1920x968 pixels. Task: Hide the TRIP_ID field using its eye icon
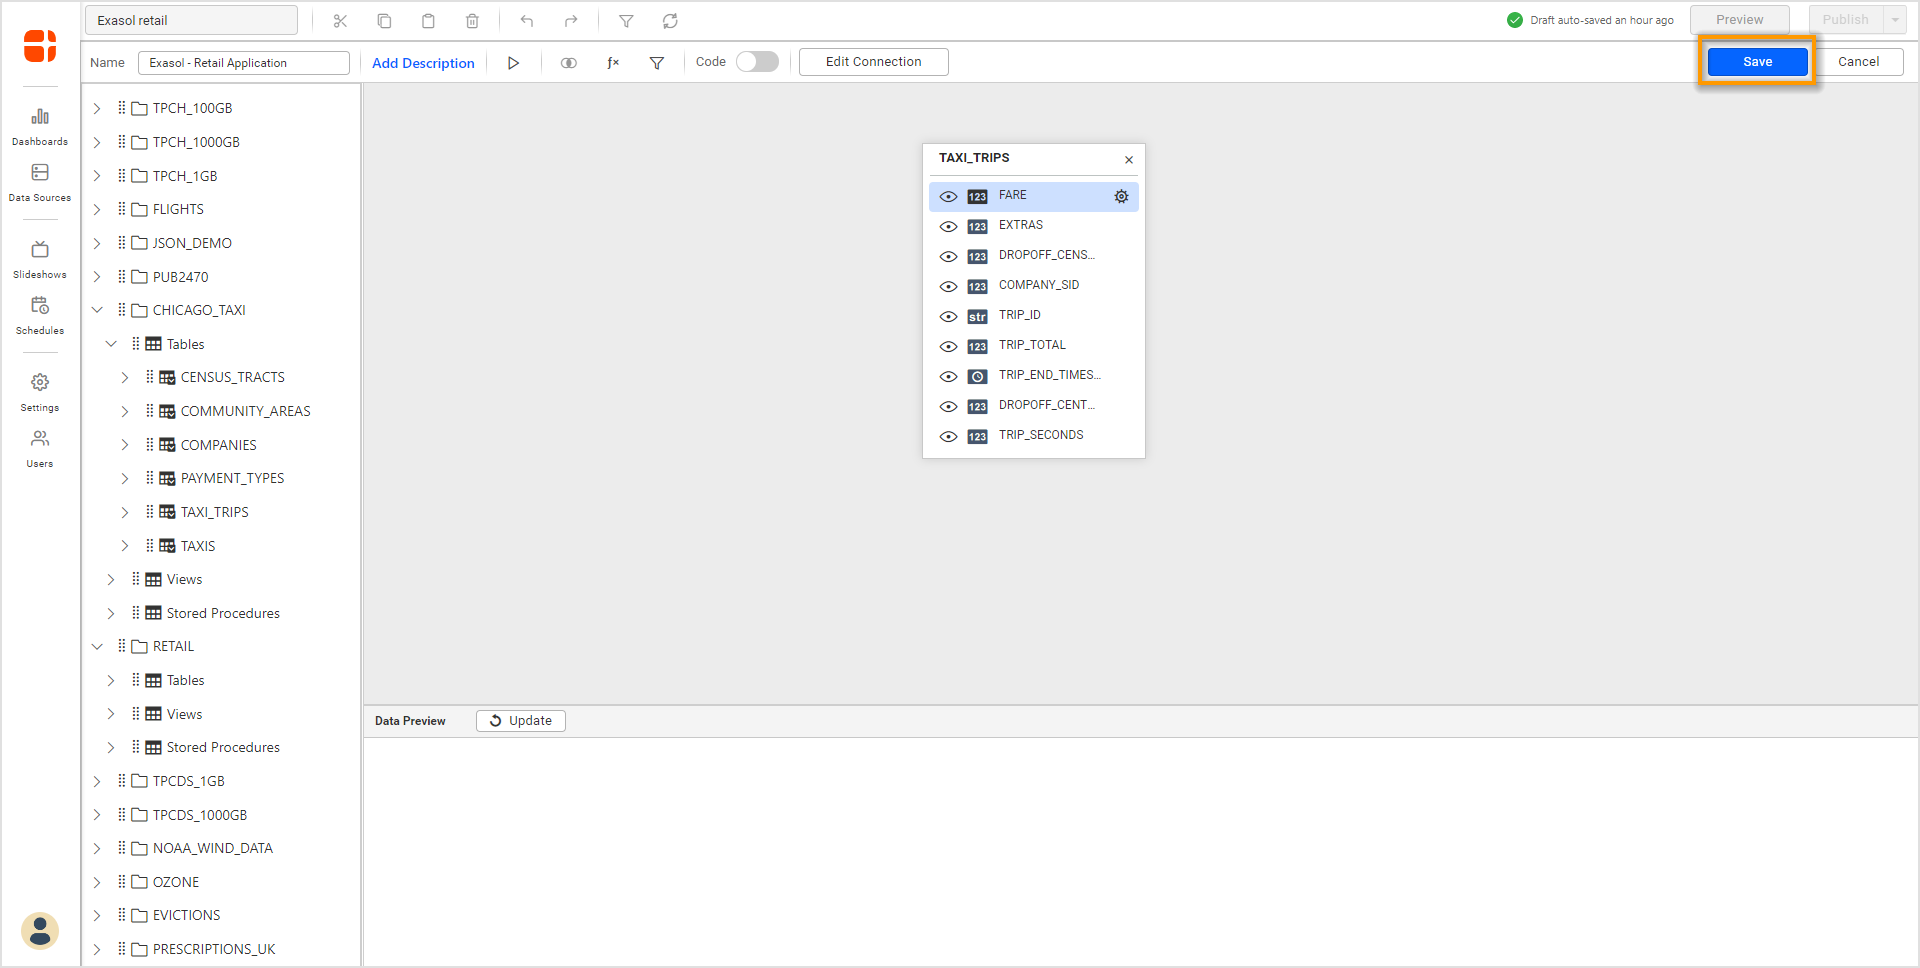click(x=948, y=317)
